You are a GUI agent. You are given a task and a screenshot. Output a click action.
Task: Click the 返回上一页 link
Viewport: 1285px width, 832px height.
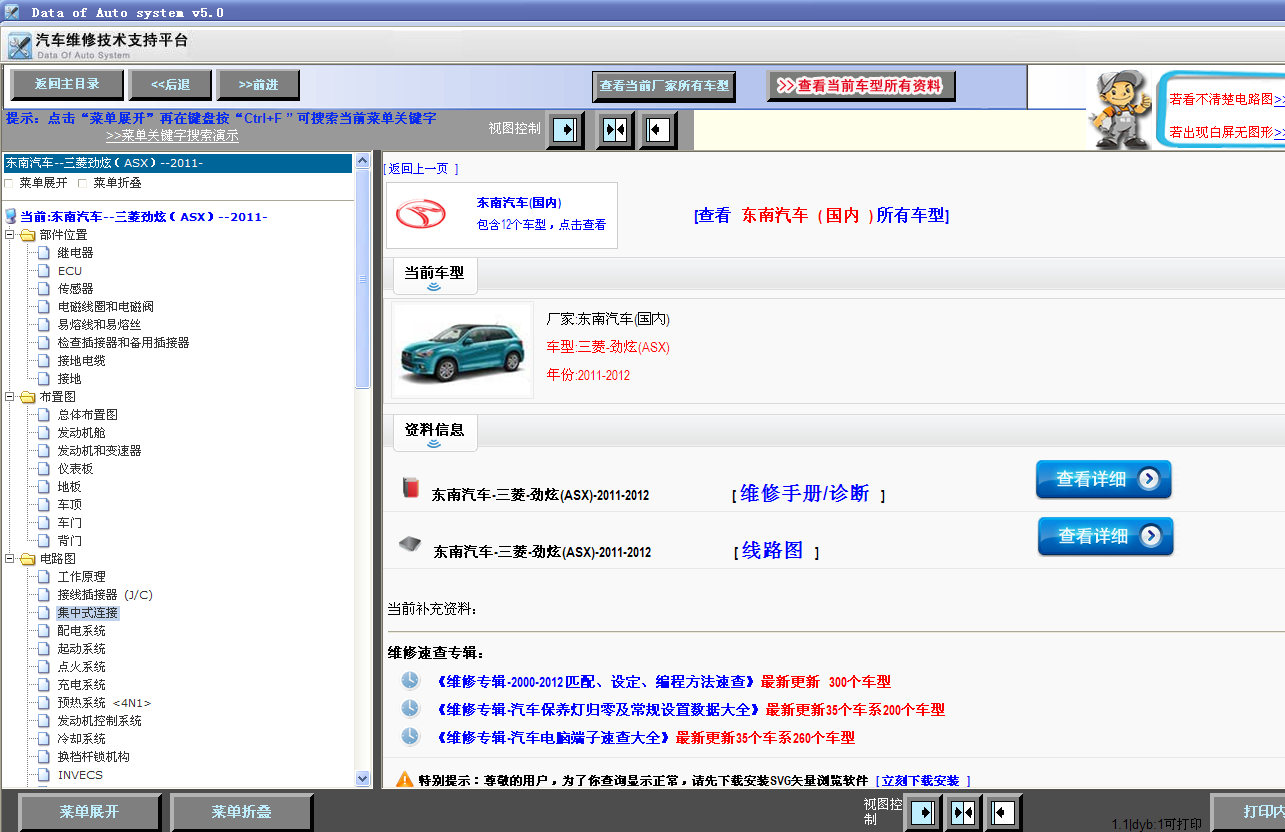(421, 169)
